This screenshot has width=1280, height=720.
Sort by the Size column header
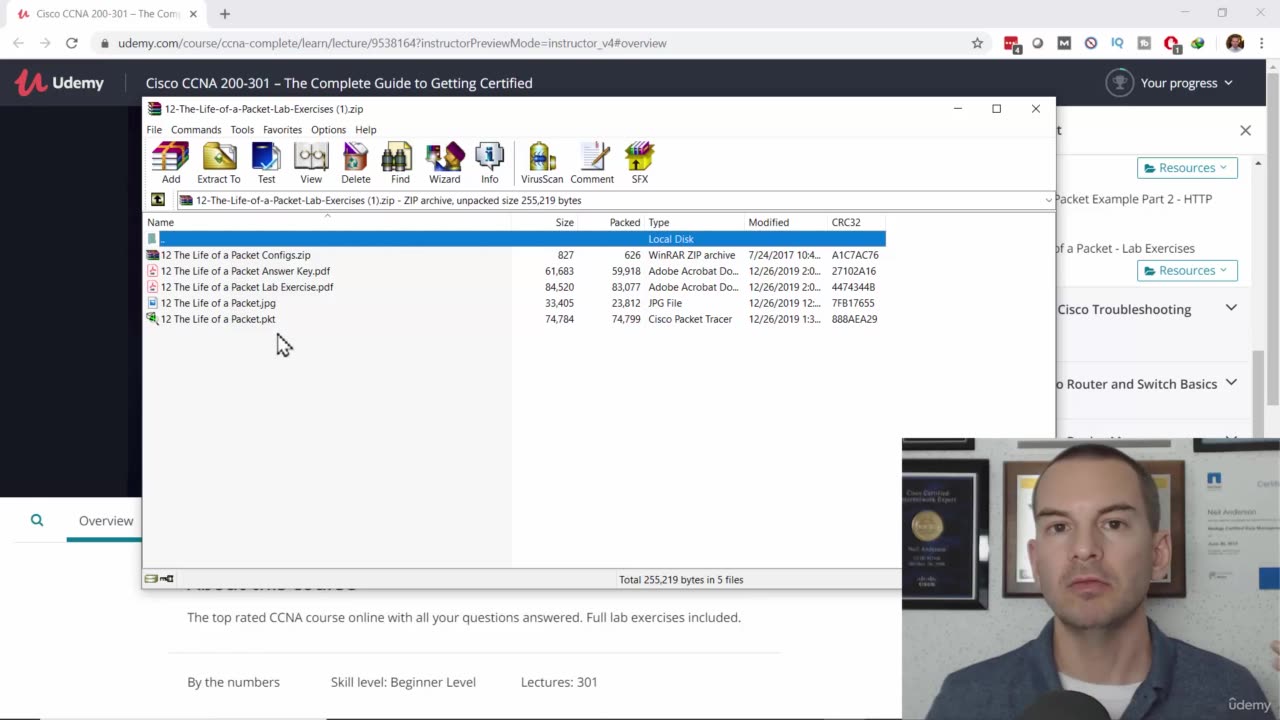(544, 222)
